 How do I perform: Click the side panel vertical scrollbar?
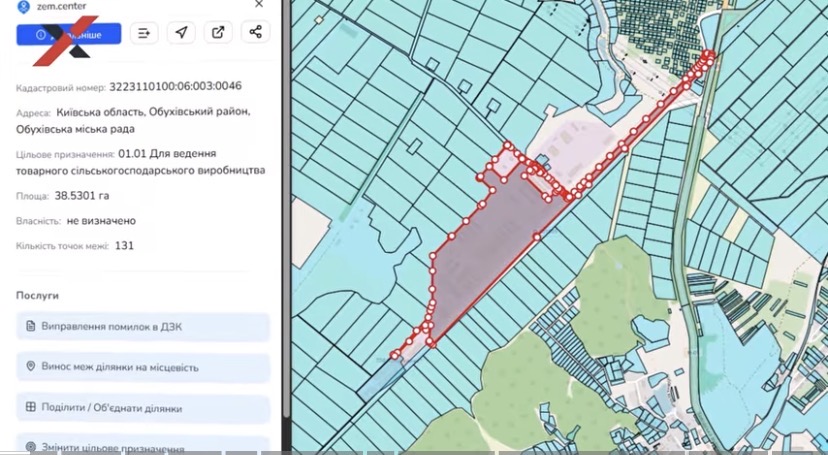(x=286, y=211)
